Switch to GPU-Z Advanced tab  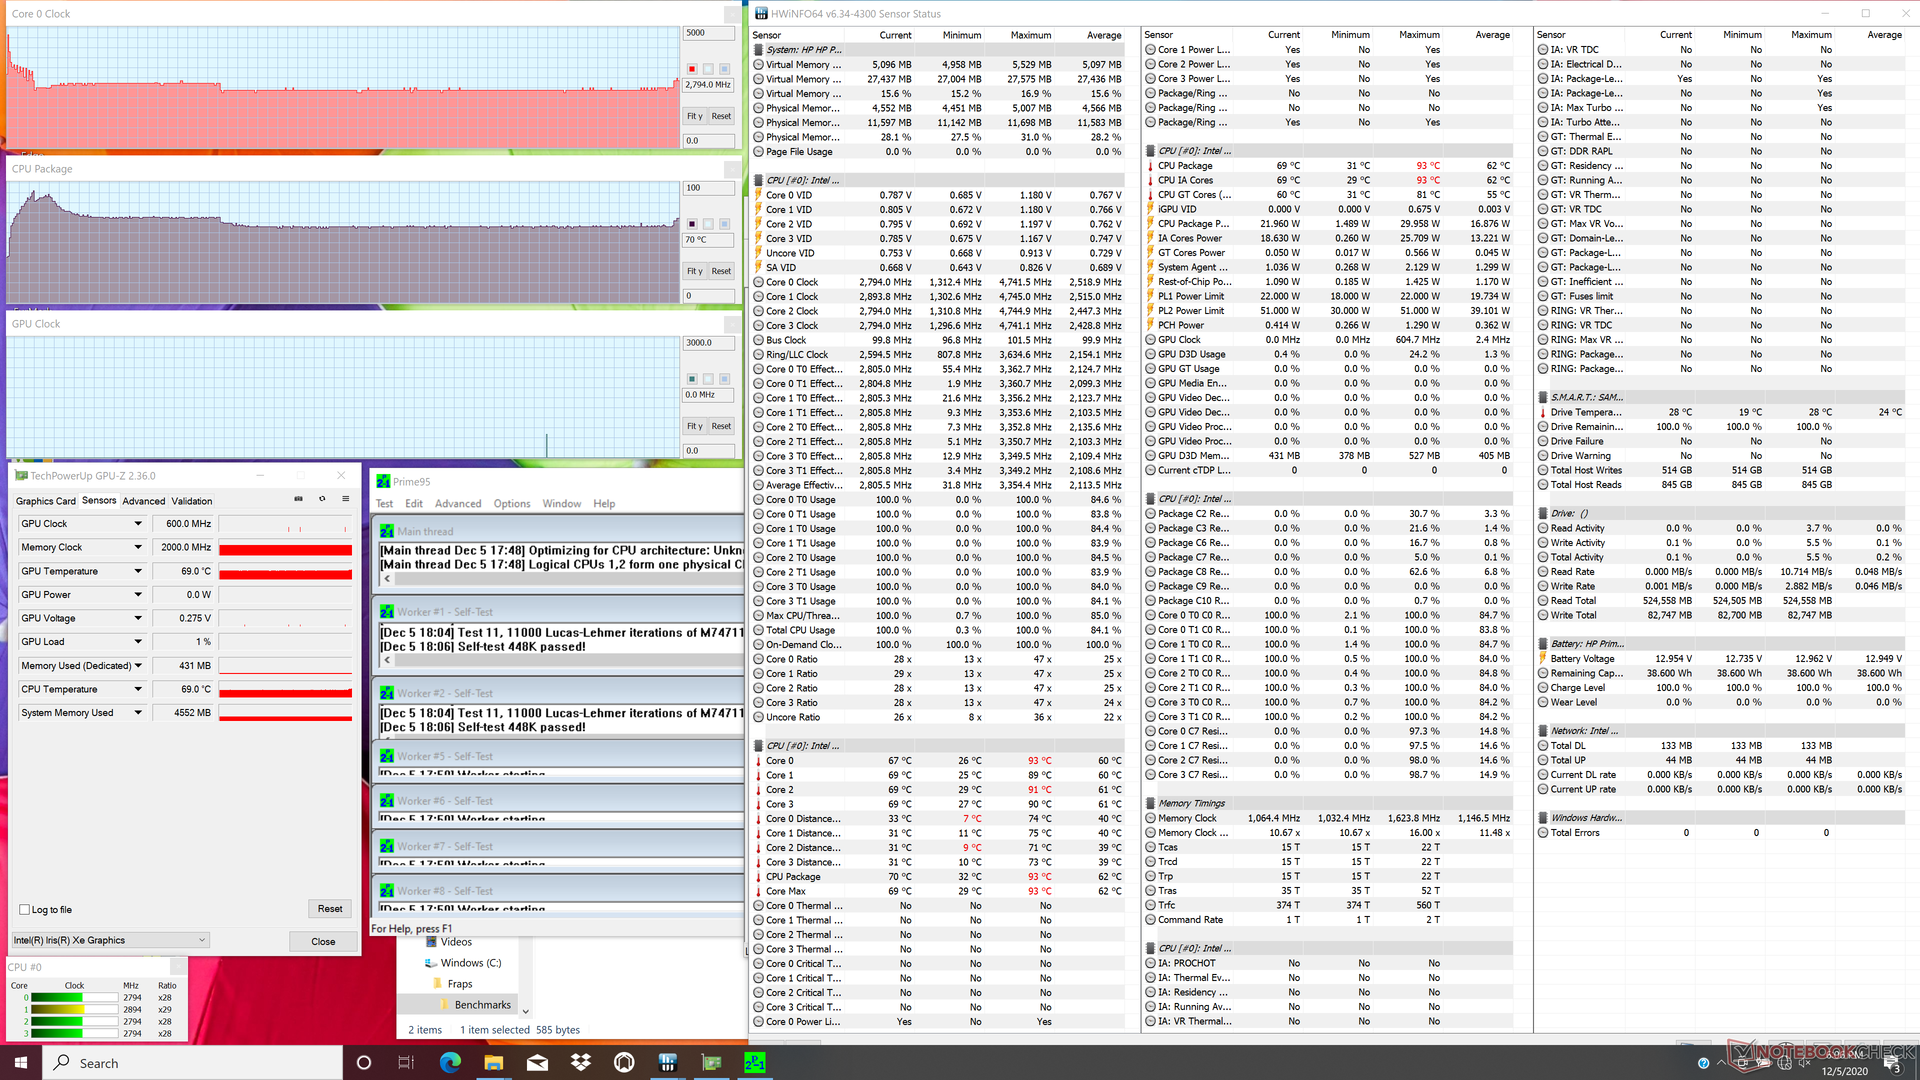point(144,501)
